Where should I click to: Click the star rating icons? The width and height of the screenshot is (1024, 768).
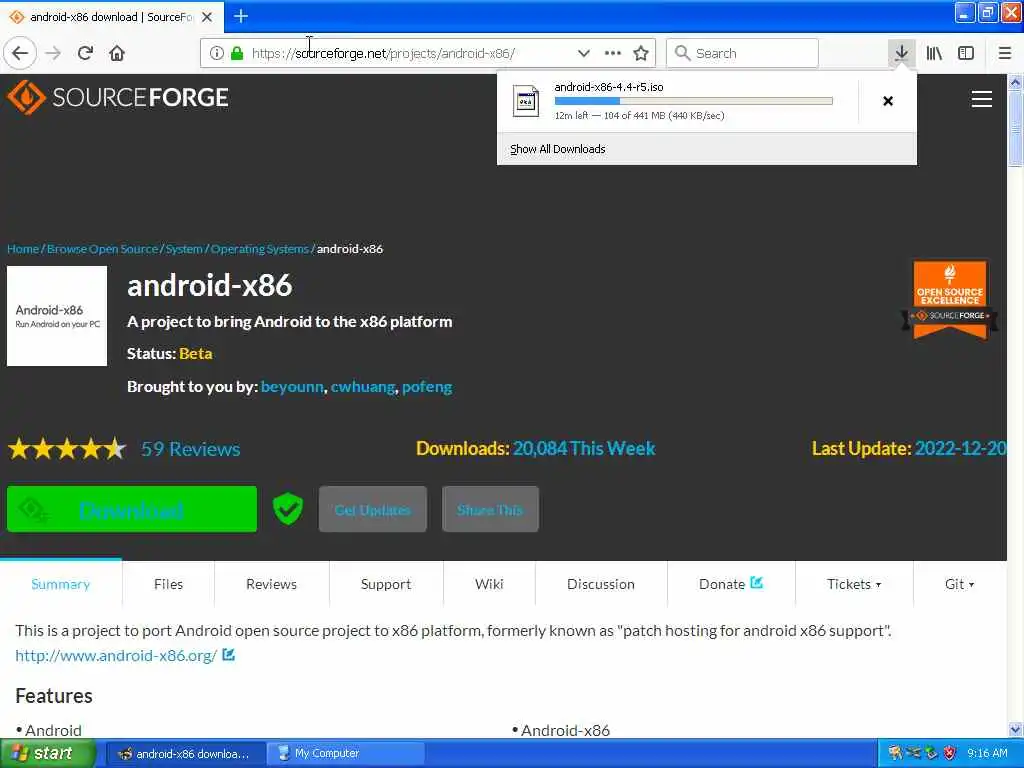pyautogui.click(x=67, y=449)
